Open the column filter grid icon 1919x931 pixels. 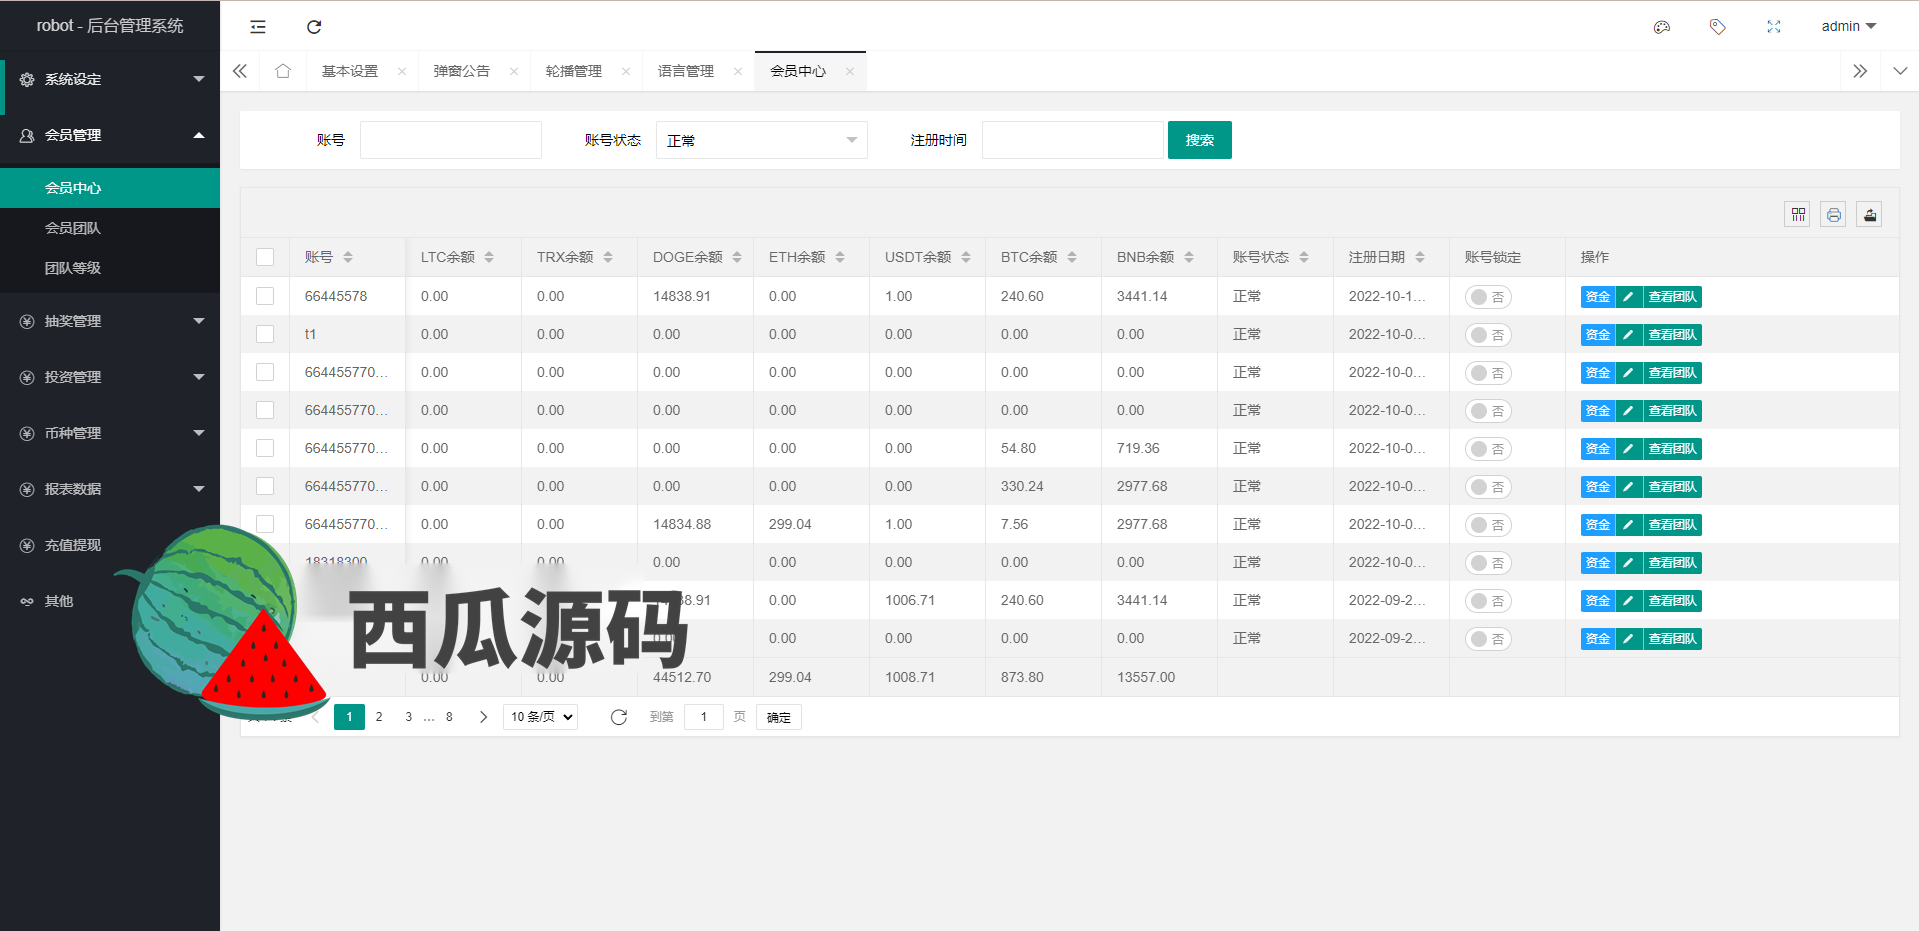click(1798, 214)
